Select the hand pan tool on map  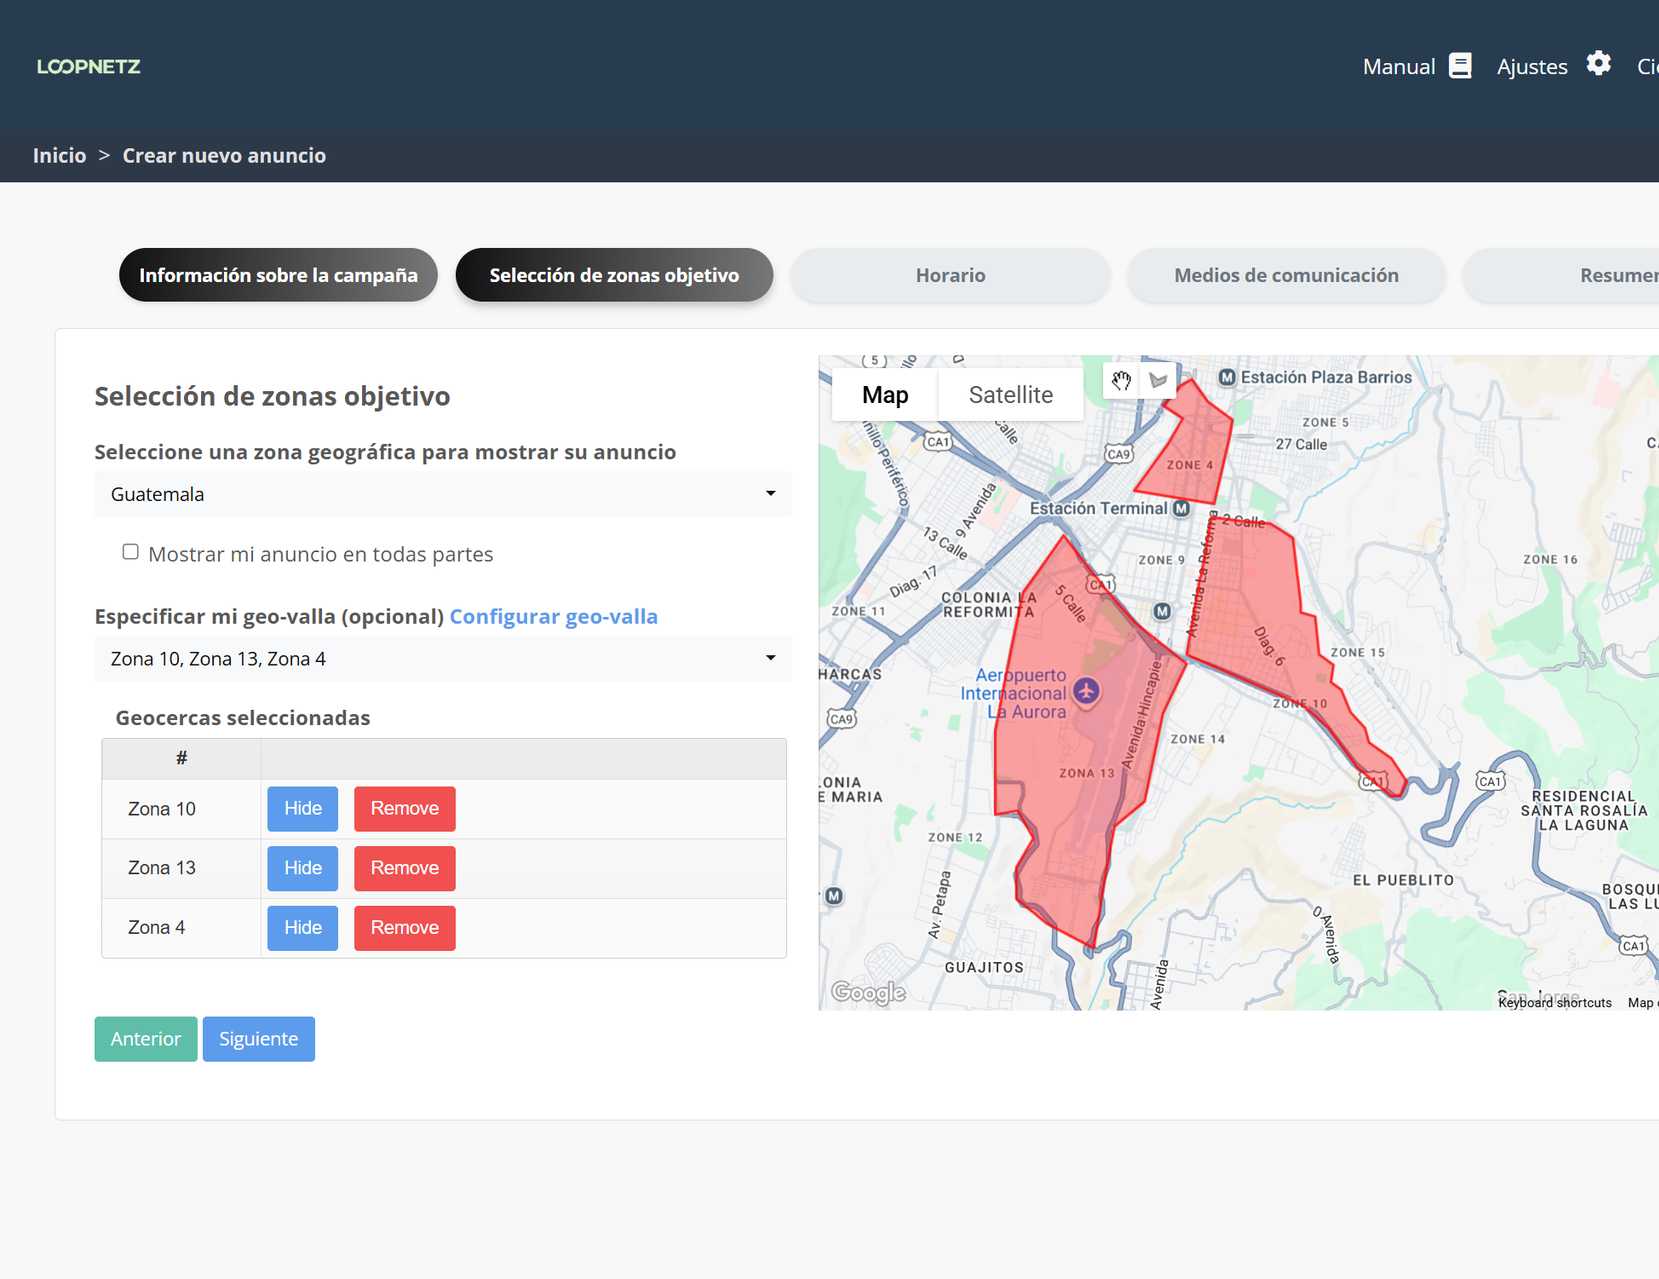pos(1121,380)
